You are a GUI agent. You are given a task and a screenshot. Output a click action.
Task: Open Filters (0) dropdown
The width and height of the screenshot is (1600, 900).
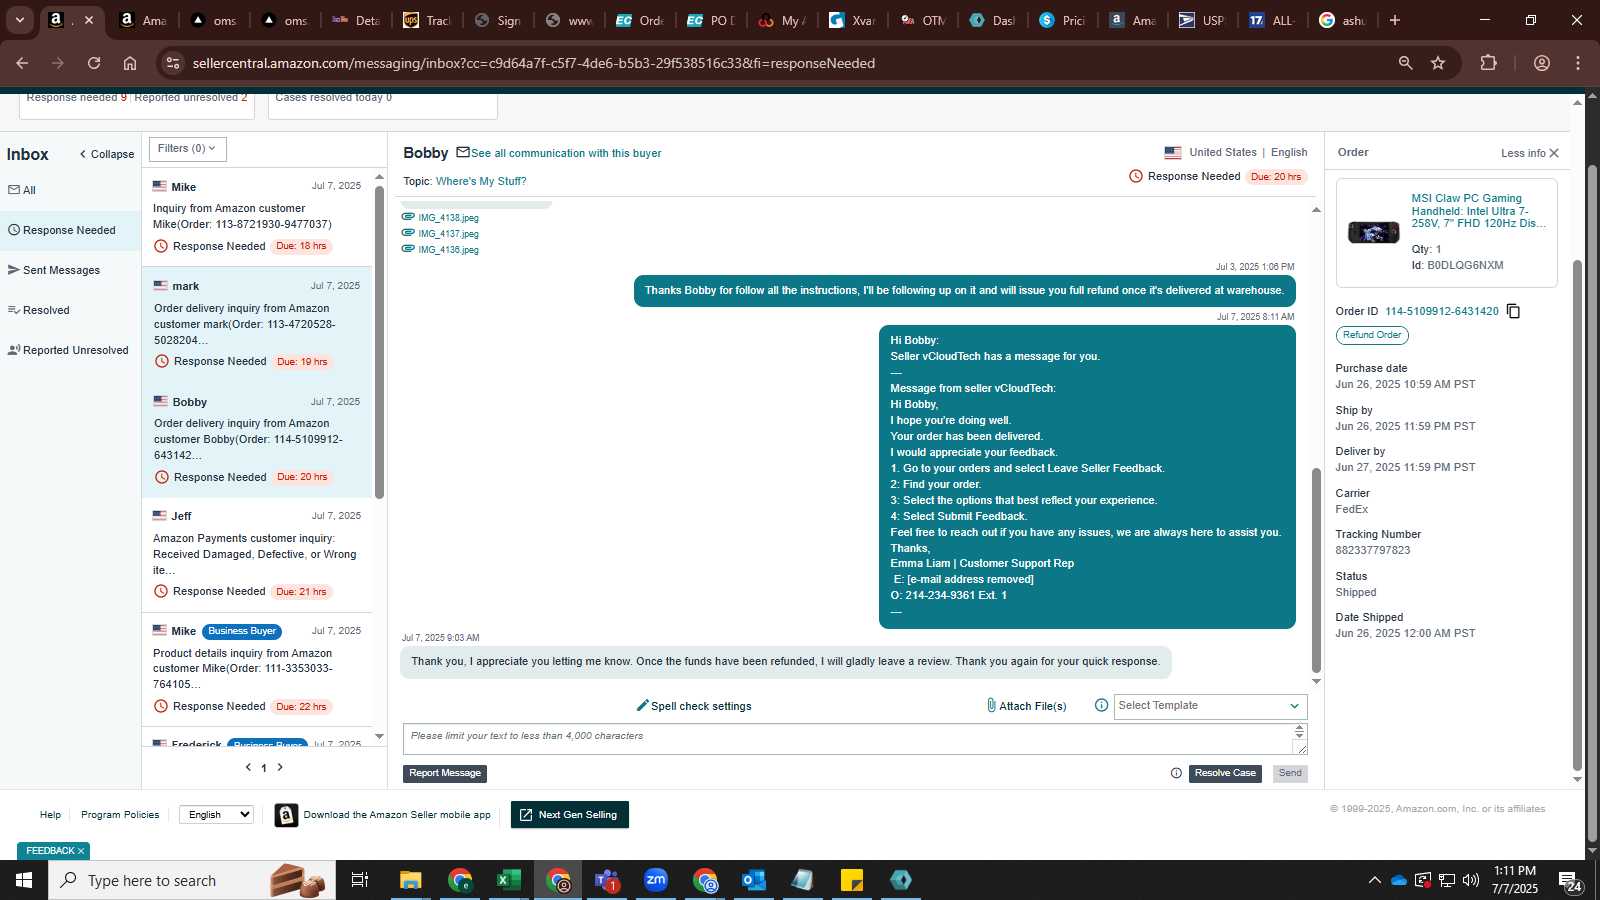click(187, 149)
